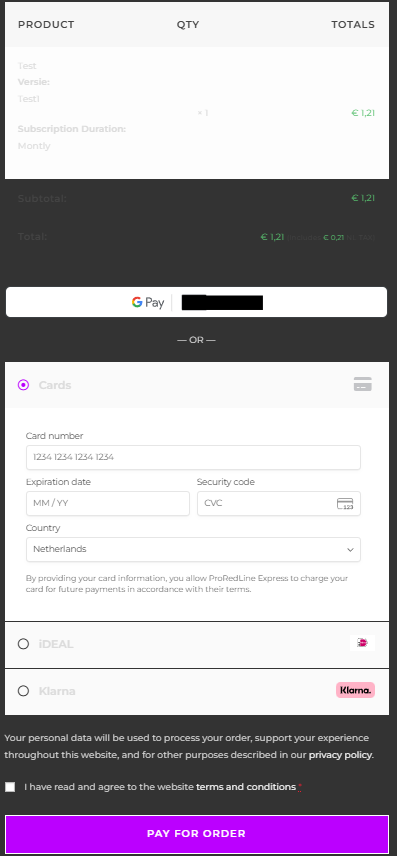Pay using the Google Pay button
The height and width of the screenshot is (856, 397).
click(197, 302)
